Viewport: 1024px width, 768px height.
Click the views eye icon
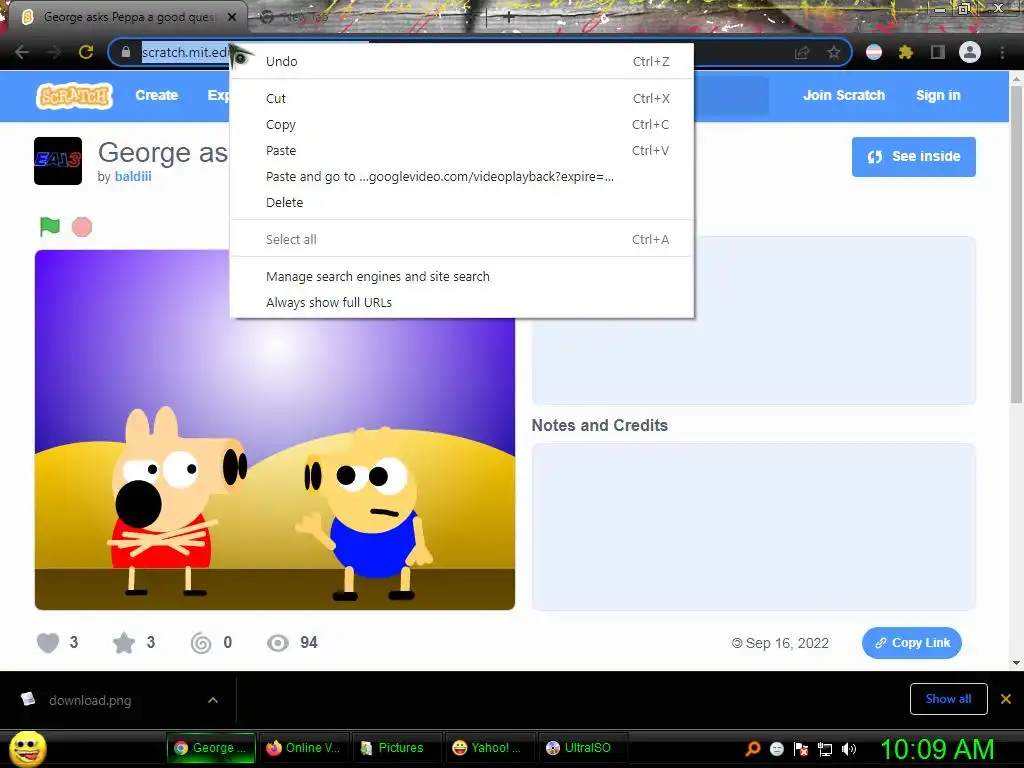click(278, 643)
